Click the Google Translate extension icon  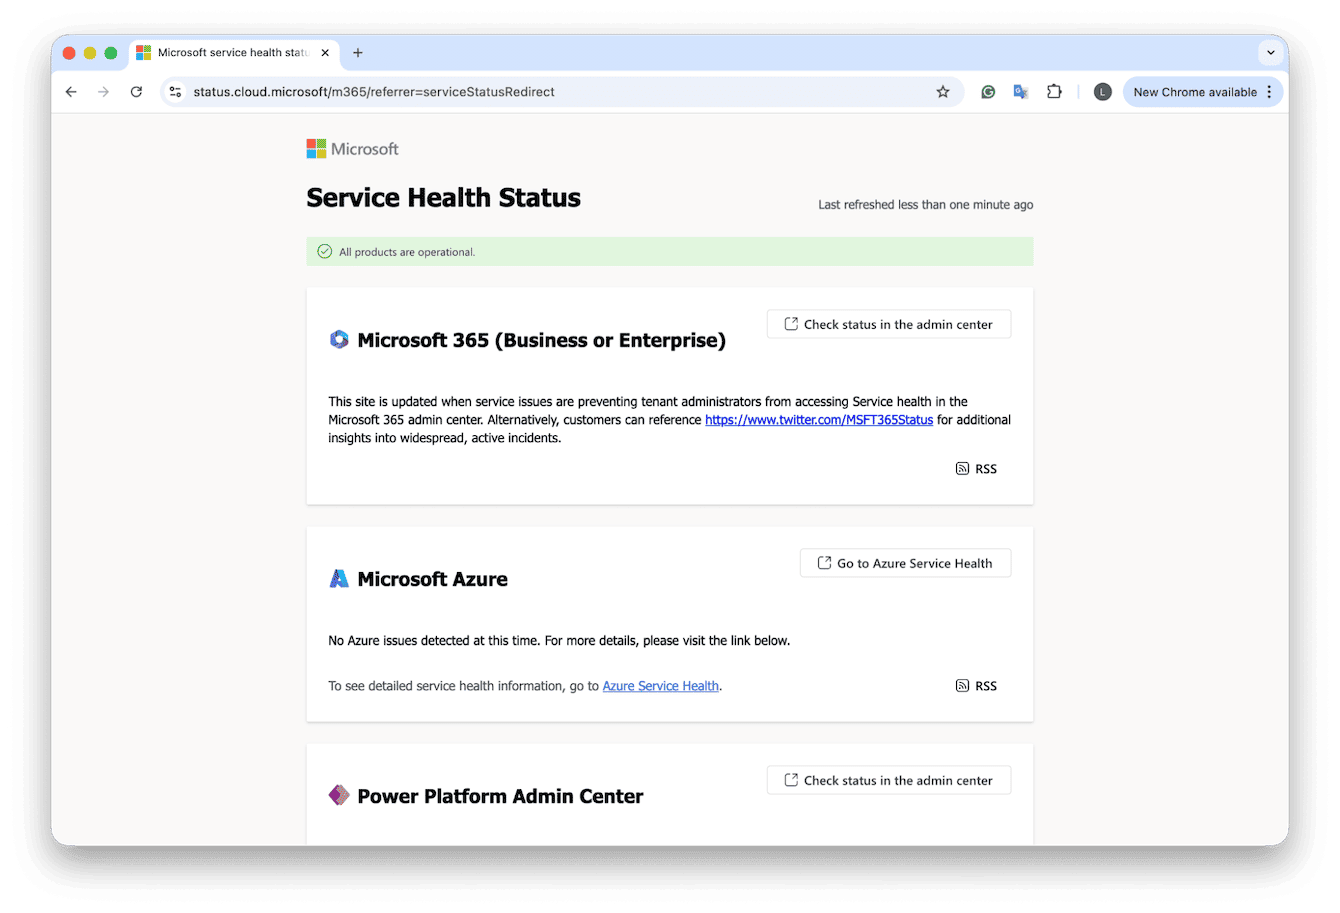pos(1020,91)
